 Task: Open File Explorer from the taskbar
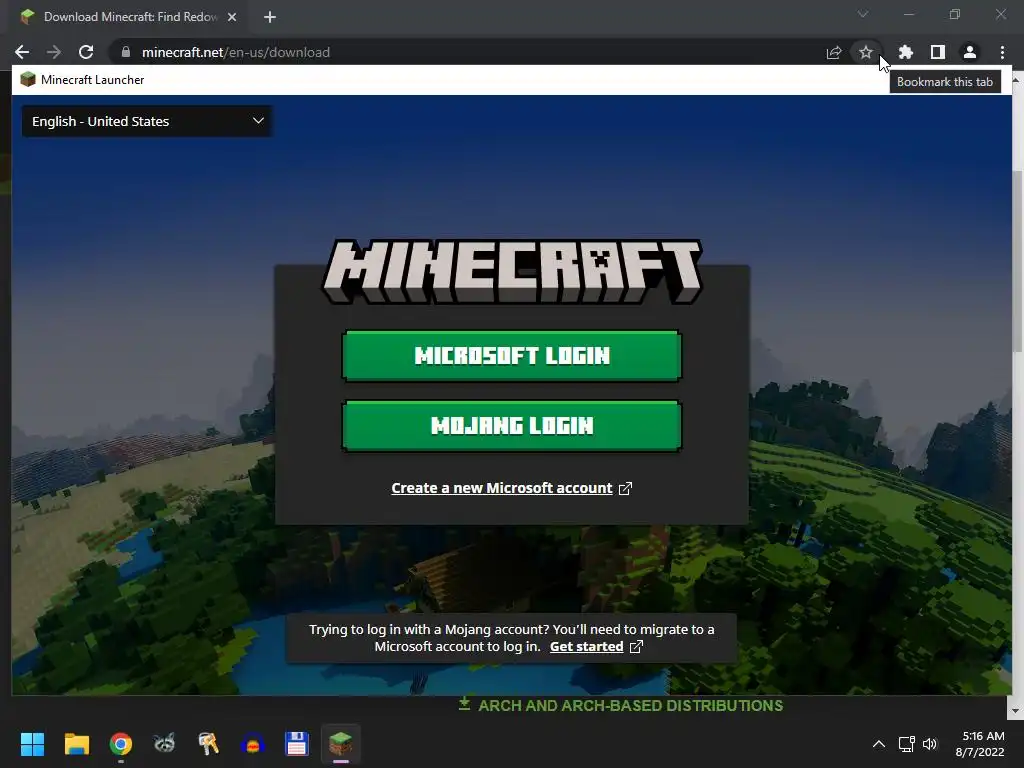pos(76,744)
